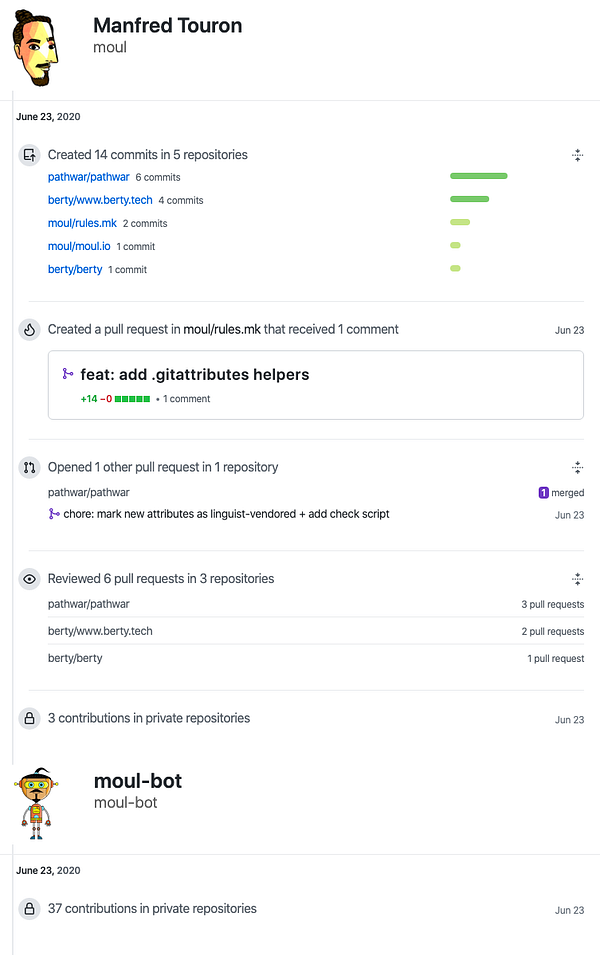Click the lock icon beside 3 contributions
The image size is (600, 955).
tap(29, 718)
